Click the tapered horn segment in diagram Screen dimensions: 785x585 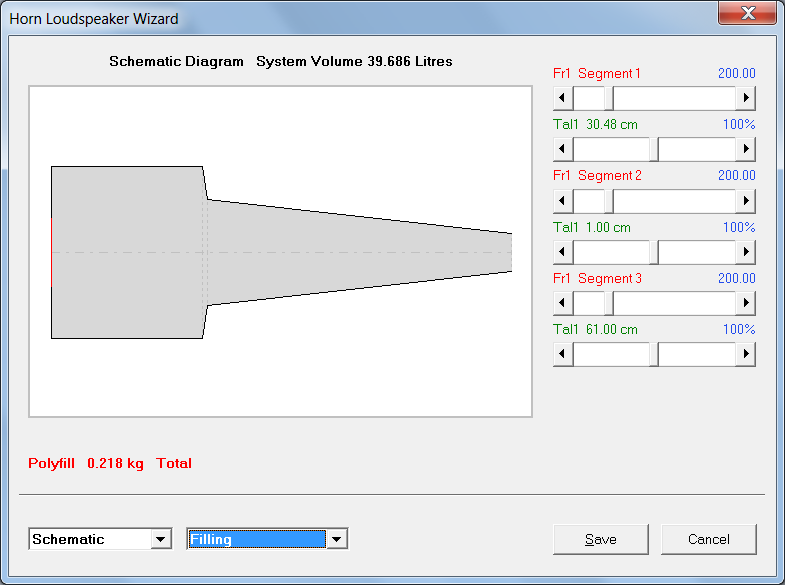[x=359, y=252]
